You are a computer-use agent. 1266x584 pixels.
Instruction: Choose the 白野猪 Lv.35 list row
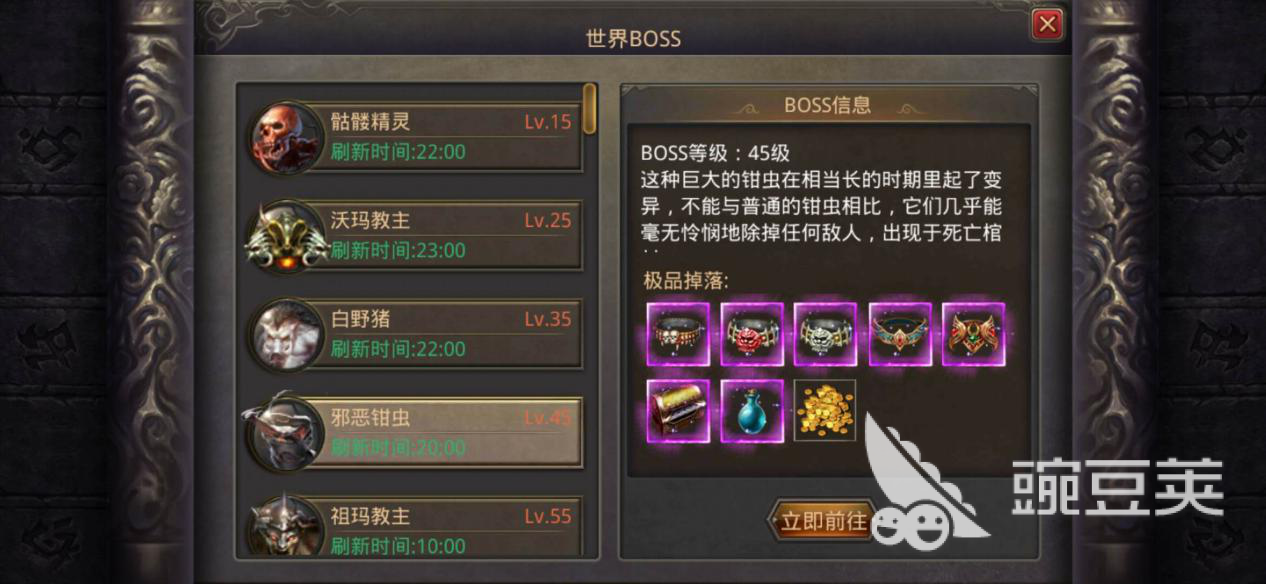pyautogui.click(x=416, y=333)
